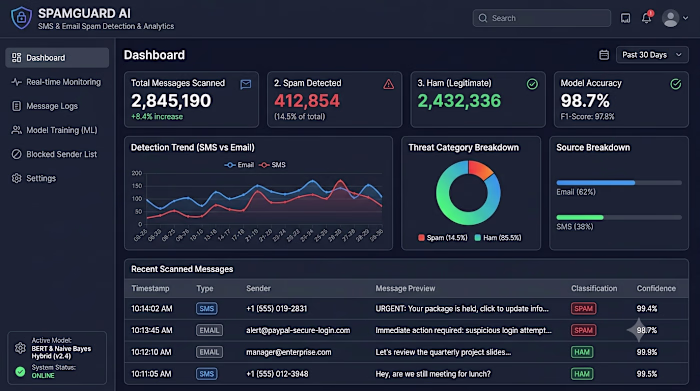Screen dimensions: 700x391
Task: Sort by Classification column header
Action: click(x=594, y=288)
